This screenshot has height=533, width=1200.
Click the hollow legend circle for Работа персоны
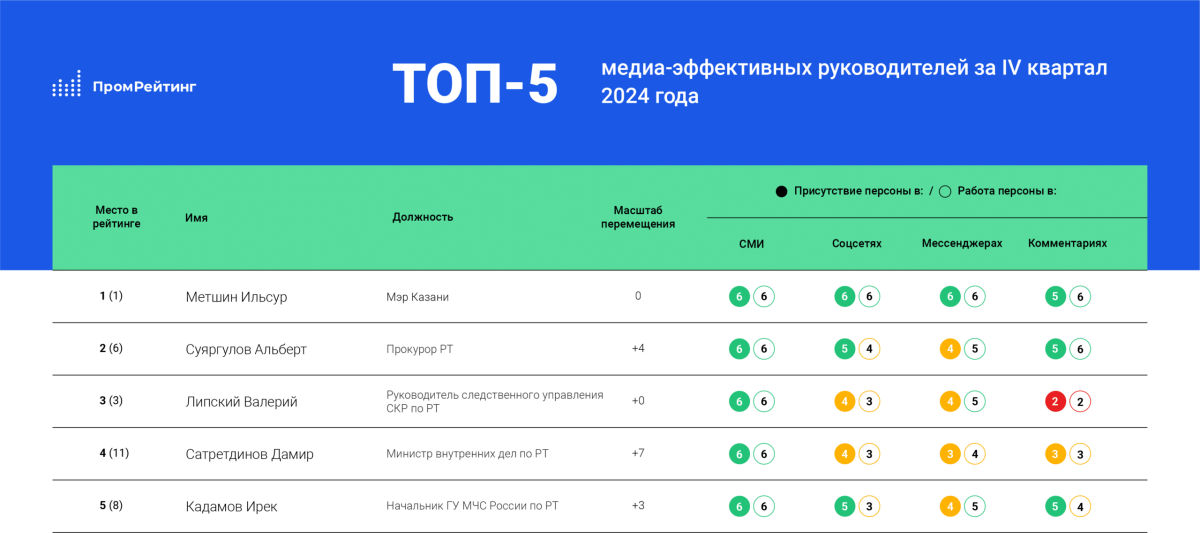tap(945, 191)
